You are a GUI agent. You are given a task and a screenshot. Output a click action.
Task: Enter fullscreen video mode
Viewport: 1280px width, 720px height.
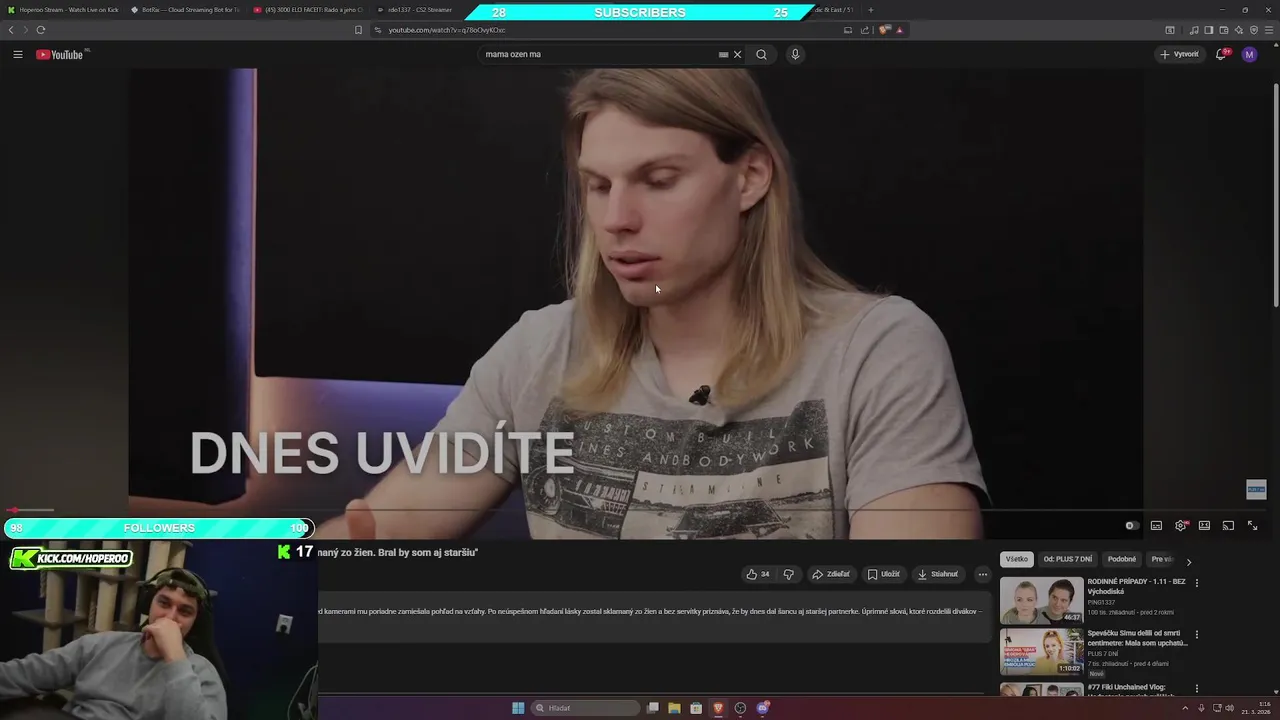[1252, 526]
